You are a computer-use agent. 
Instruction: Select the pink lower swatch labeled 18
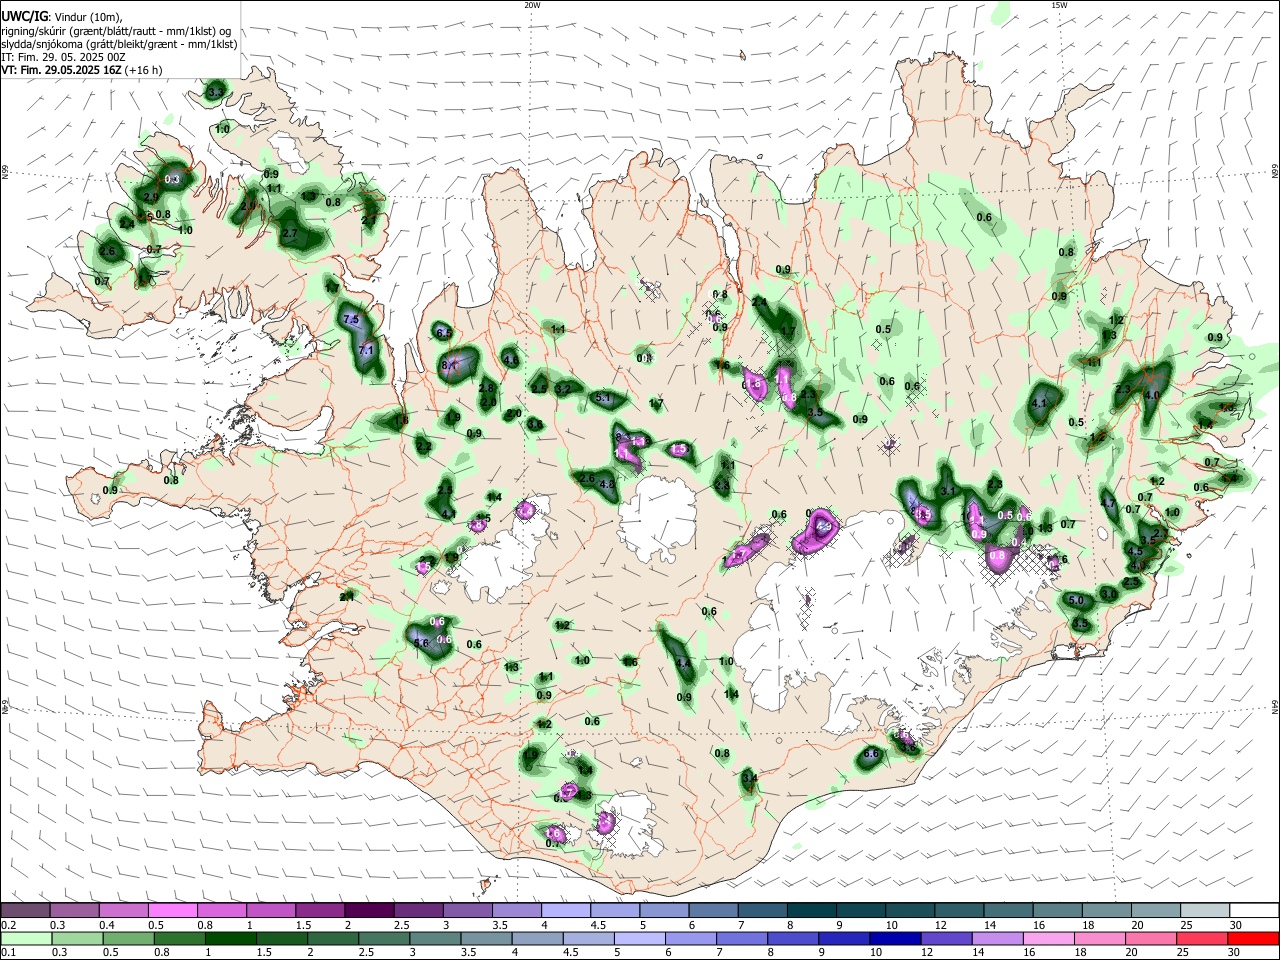(x=1099, y=938)
